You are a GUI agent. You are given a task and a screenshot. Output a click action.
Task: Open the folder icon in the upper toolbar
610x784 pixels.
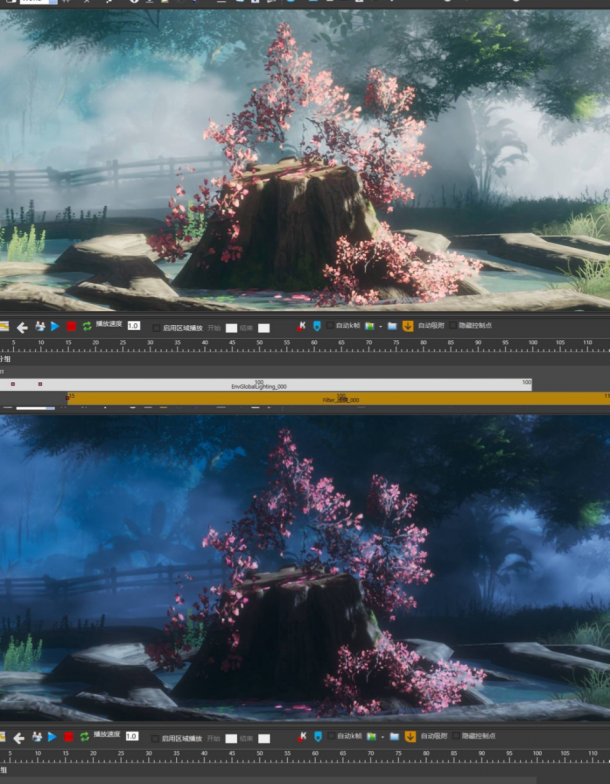click(x=392, y=326)
